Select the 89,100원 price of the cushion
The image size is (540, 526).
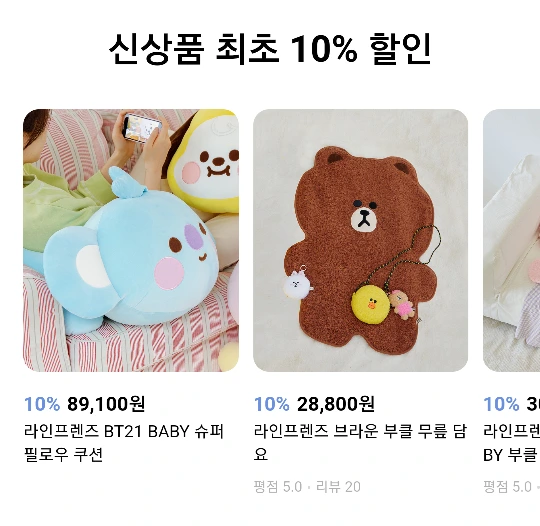(106, 404)
